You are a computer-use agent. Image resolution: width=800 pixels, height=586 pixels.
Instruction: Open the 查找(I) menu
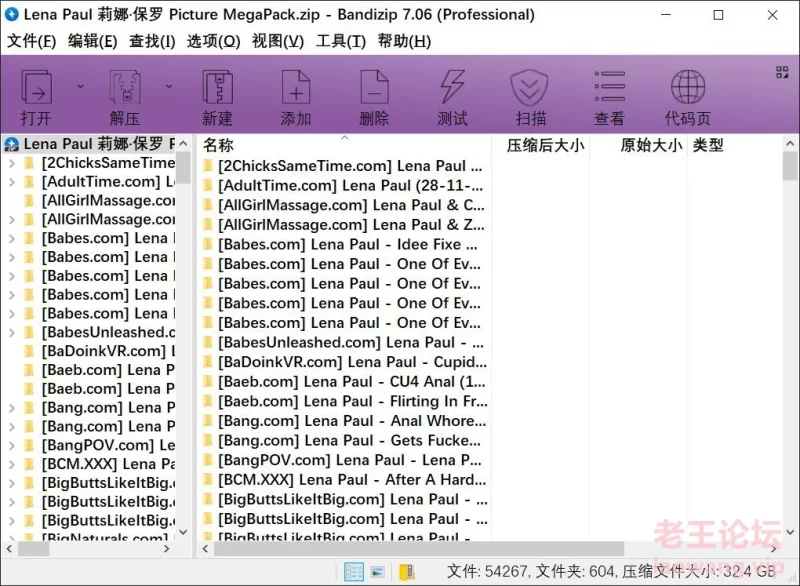152,41
